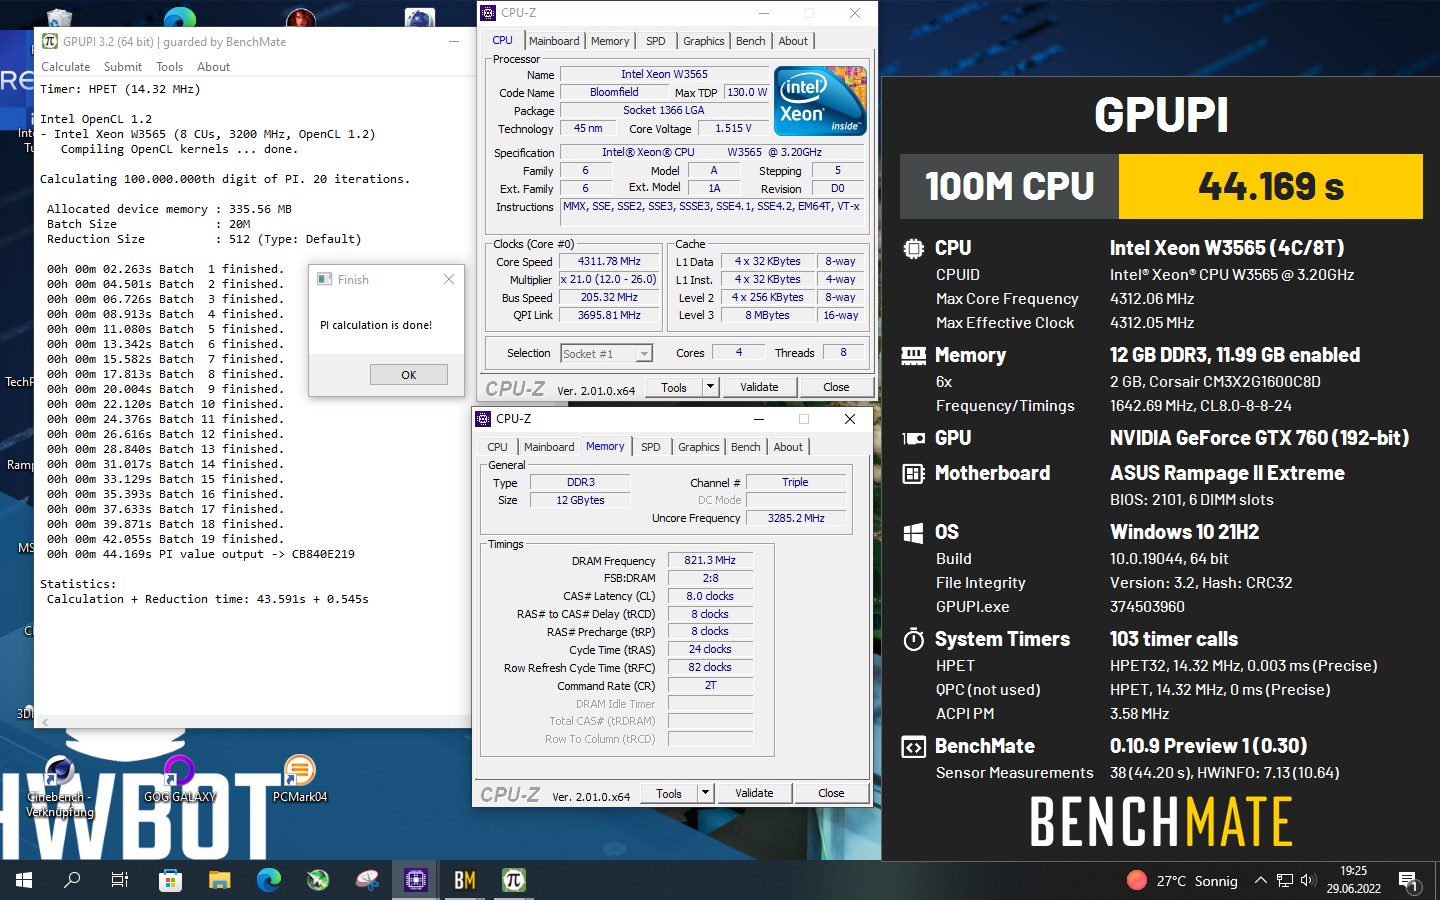Click Validate in lower CPU-Z window
The width and height of the screenshot is (1440, 900).
click(x=754, y=793)
